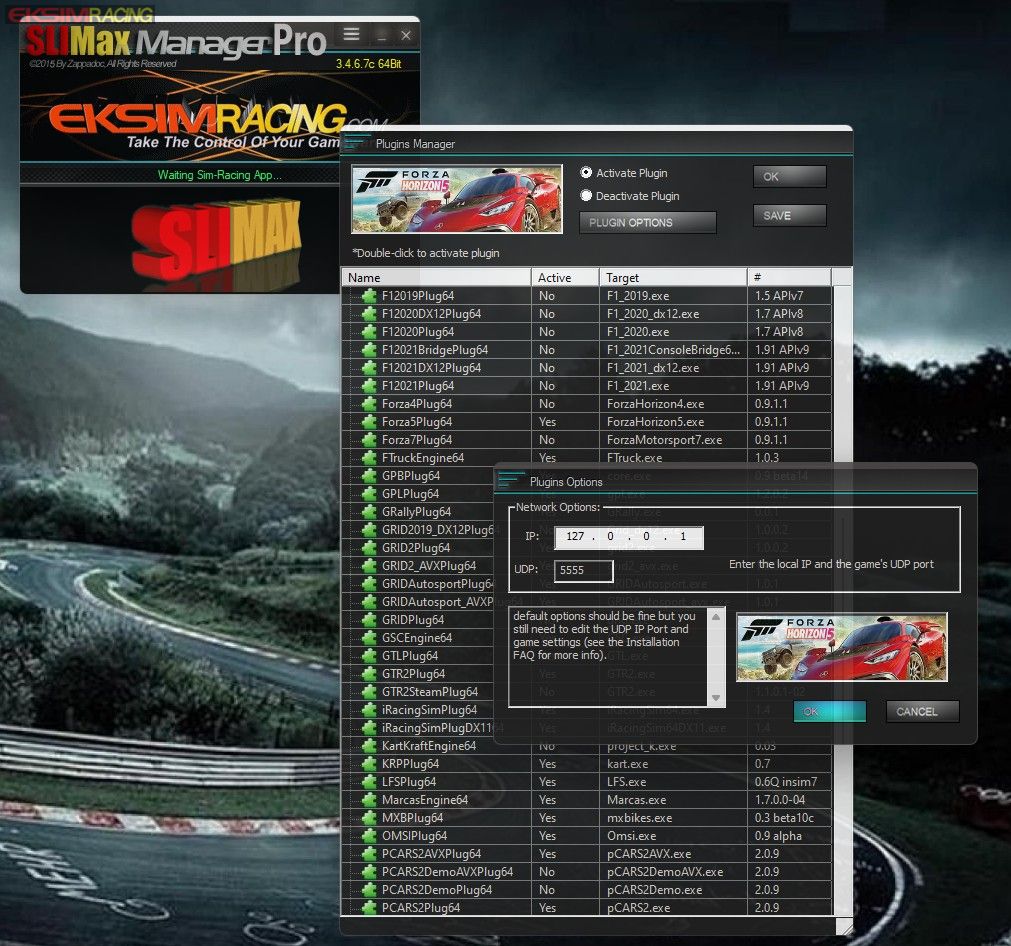Select the PCARS2AVXPlug64 row

[x=586, y=854]
